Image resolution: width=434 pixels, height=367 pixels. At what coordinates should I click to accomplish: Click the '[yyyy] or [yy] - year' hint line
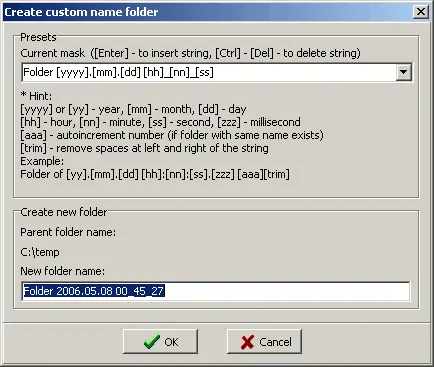pos(133,109)
